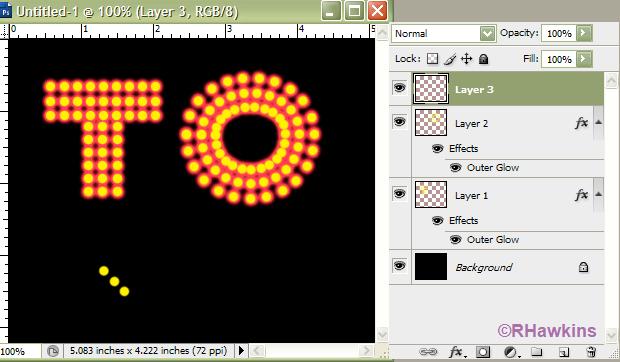Open the Opacity slider arrow
This screenshot has height=362, width=620.
pos(584,33)
